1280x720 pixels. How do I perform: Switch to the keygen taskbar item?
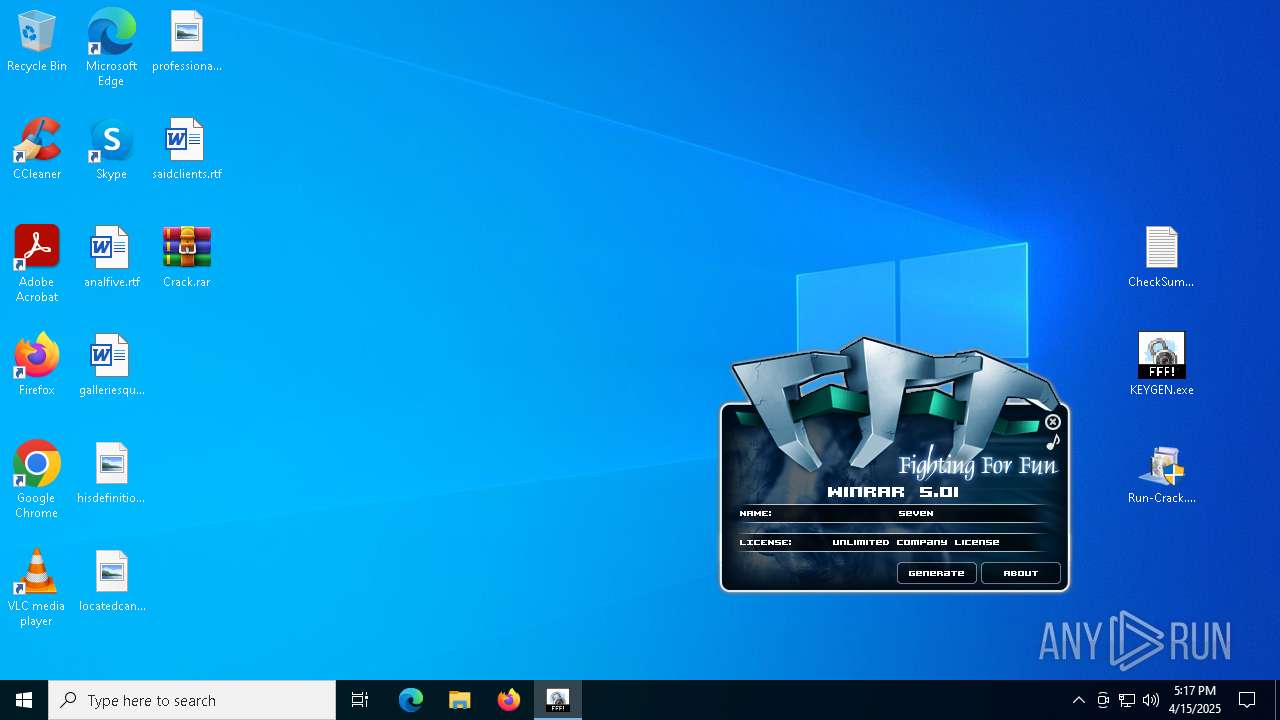[x=558, y=700]
